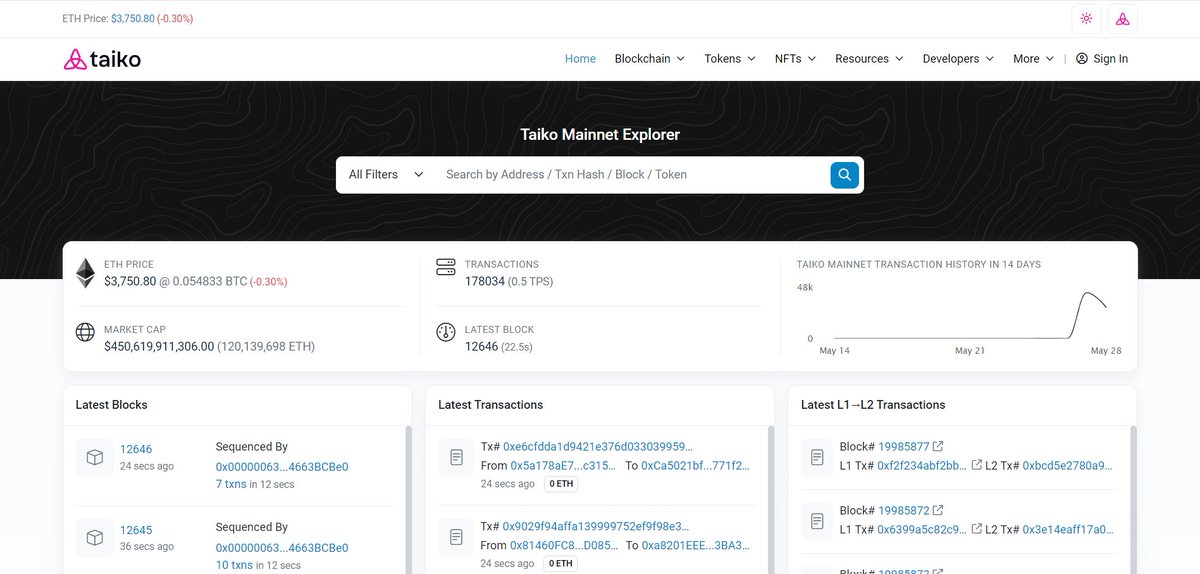Click document icon for Tx 0x9029f94affa139
The height and width of the screenshot is (574, 1200).
456,538
